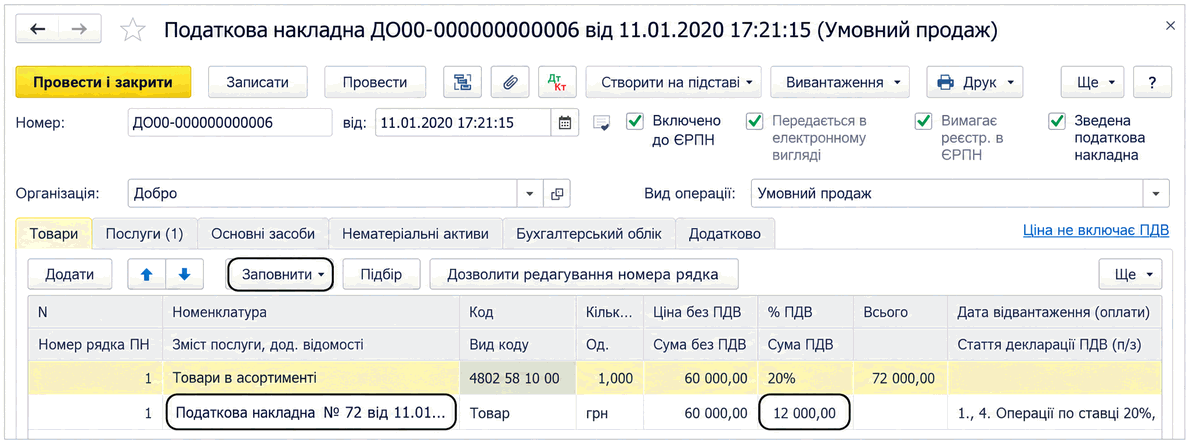Click the Номер input field
1189x446 pixels.
[230, 123]
